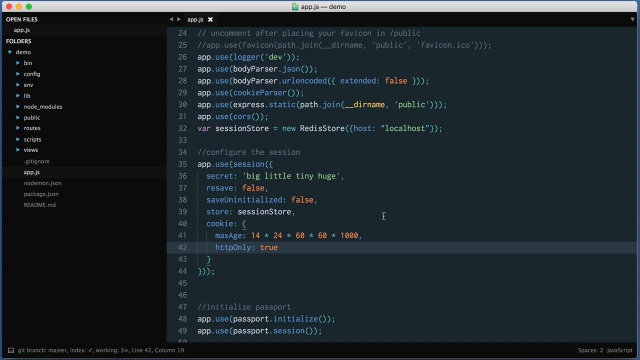The height and width of the screenshot is (360, 640).
Task: Click the demo folder name
Action: pos(23,52)
